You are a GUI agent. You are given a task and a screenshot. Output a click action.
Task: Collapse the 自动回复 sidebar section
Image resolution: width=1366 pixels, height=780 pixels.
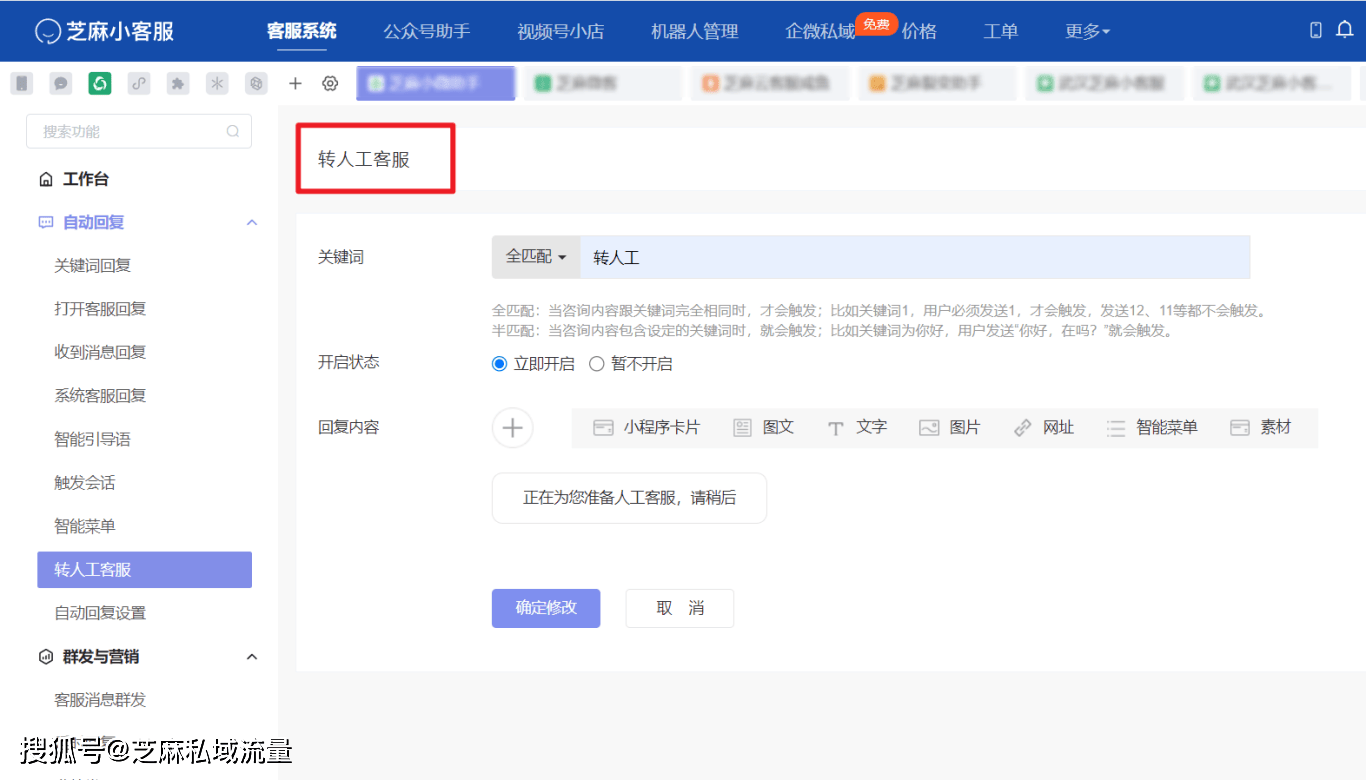pos(251,222)
